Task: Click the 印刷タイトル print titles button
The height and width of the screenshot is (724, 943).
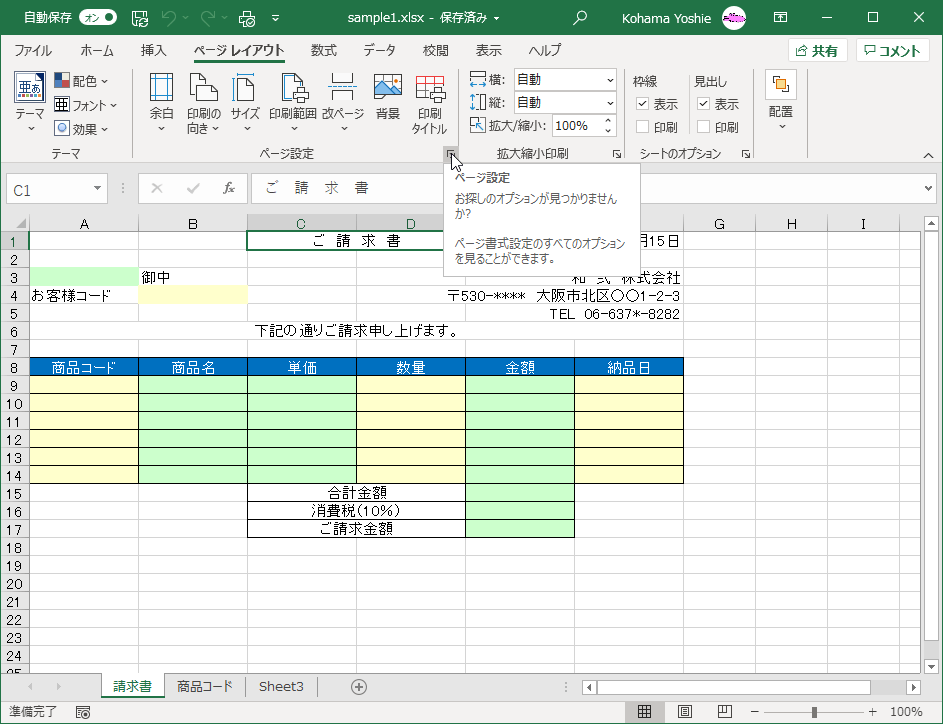Action: [429, 103]
